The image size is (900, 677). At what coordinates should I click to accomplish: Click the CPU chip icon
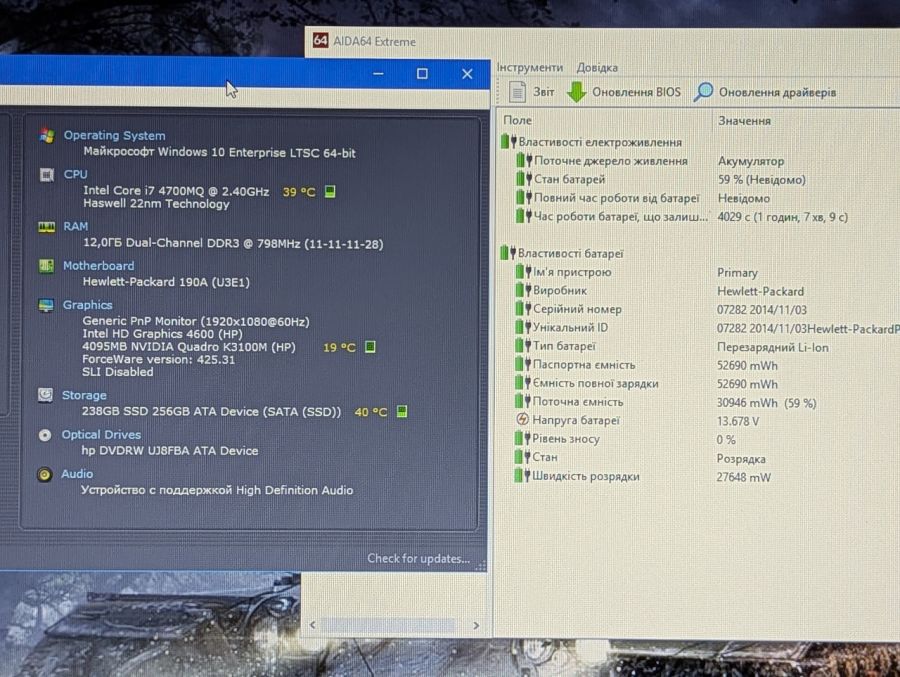coord(46,175)
